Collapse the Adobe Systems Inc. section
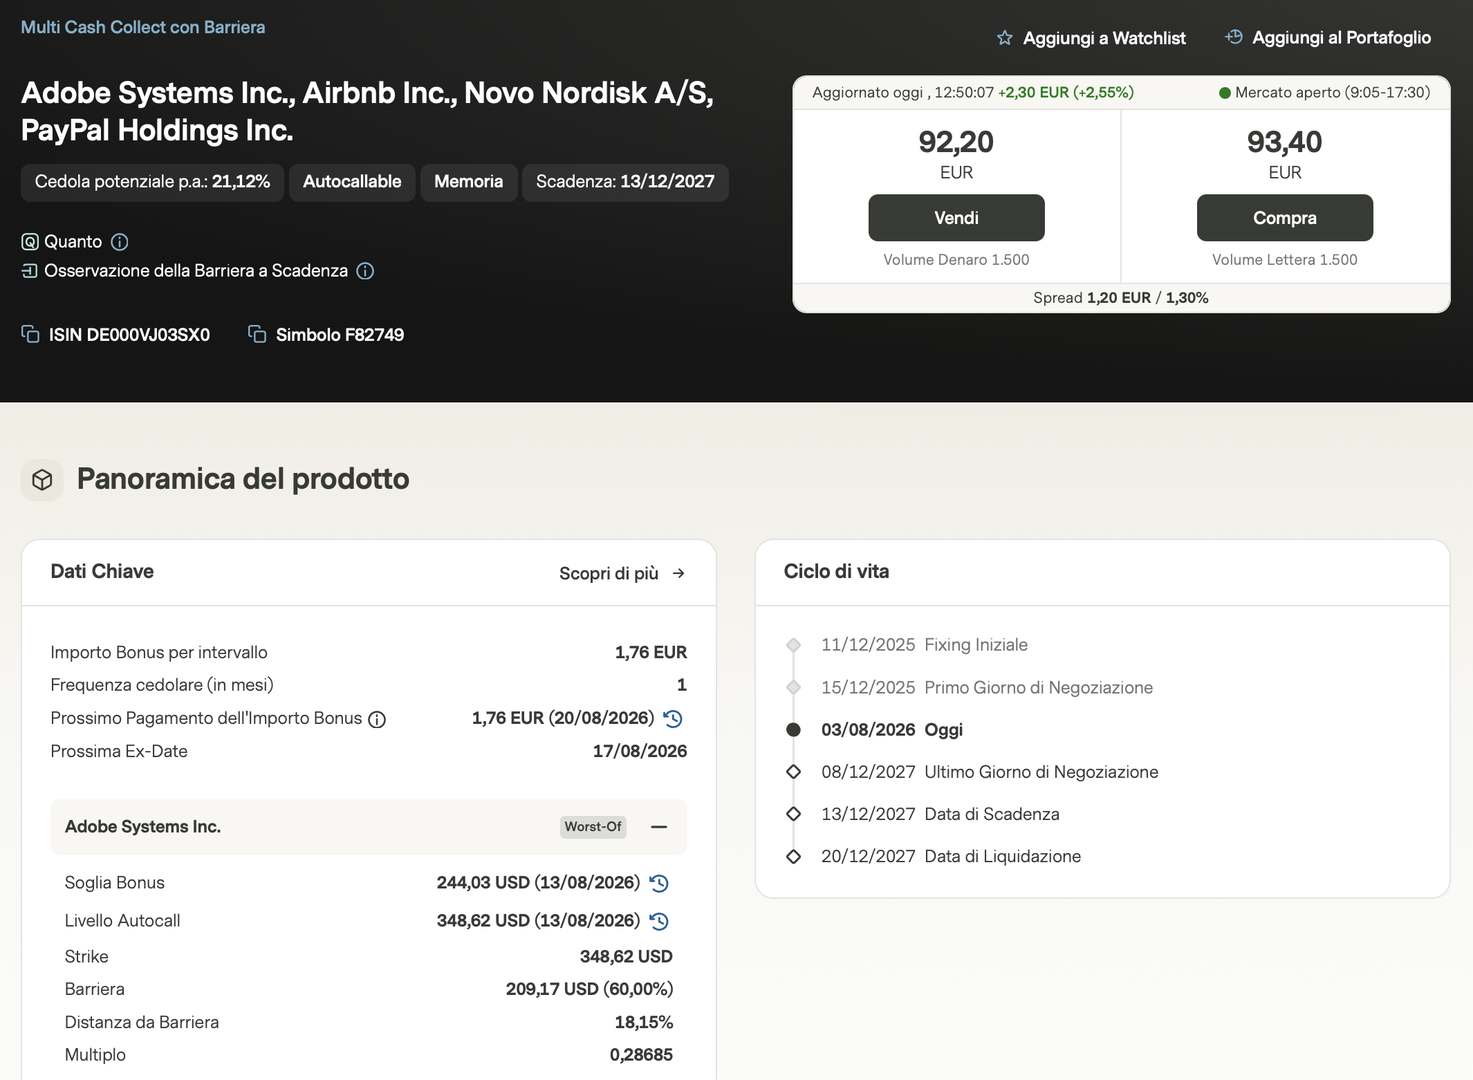The image size is (1473, 1080). tap(659, 827)
